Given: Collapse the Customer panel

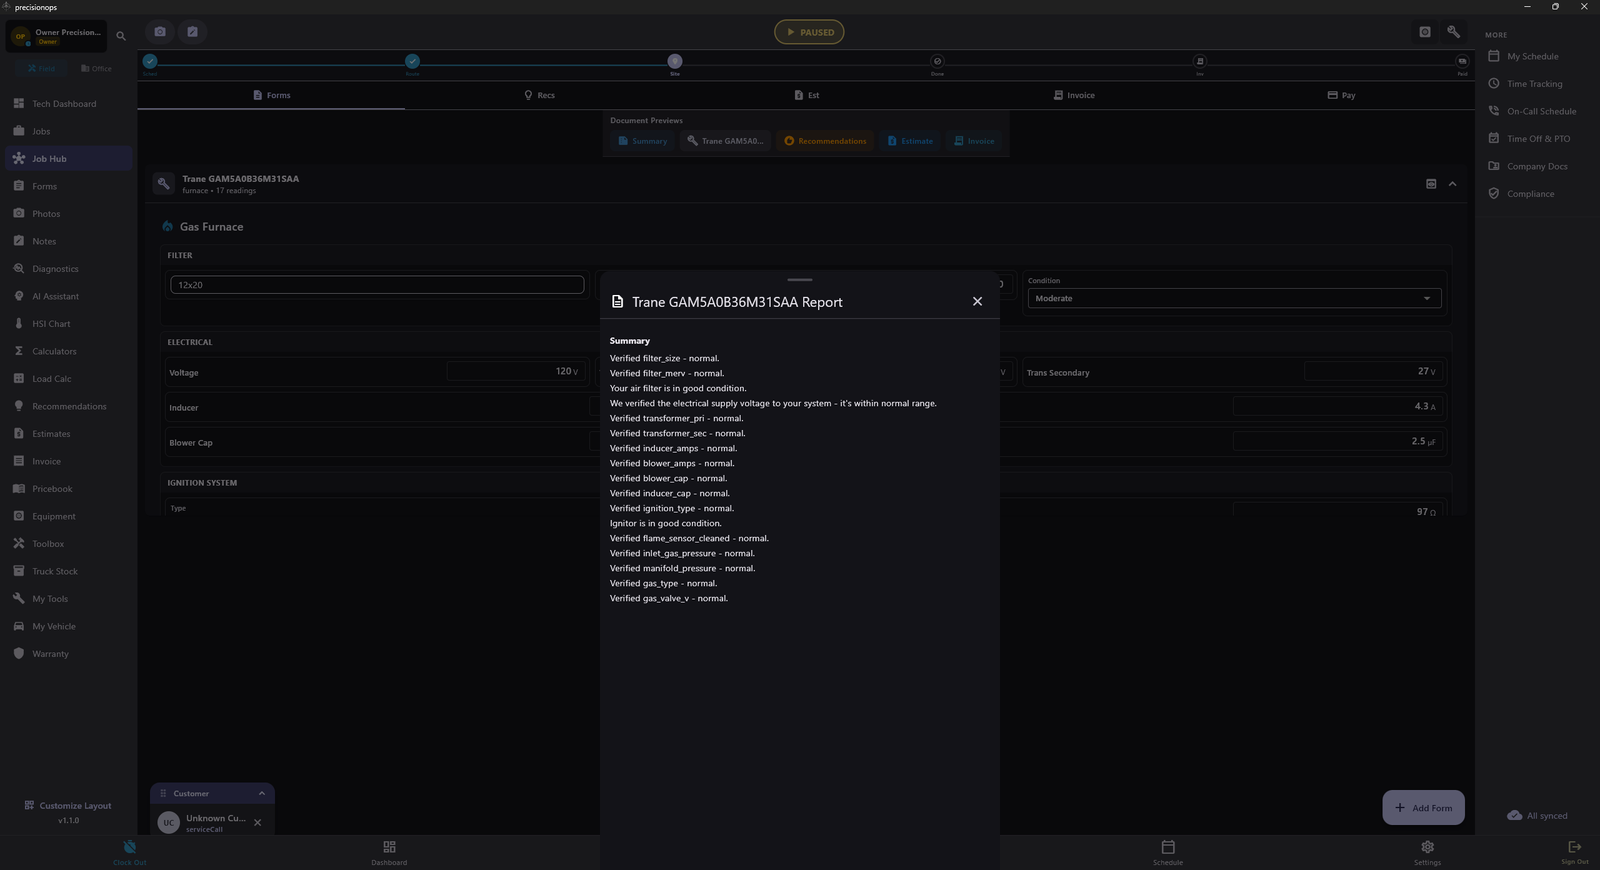Looking at the screenshot, I should (262, 793).
